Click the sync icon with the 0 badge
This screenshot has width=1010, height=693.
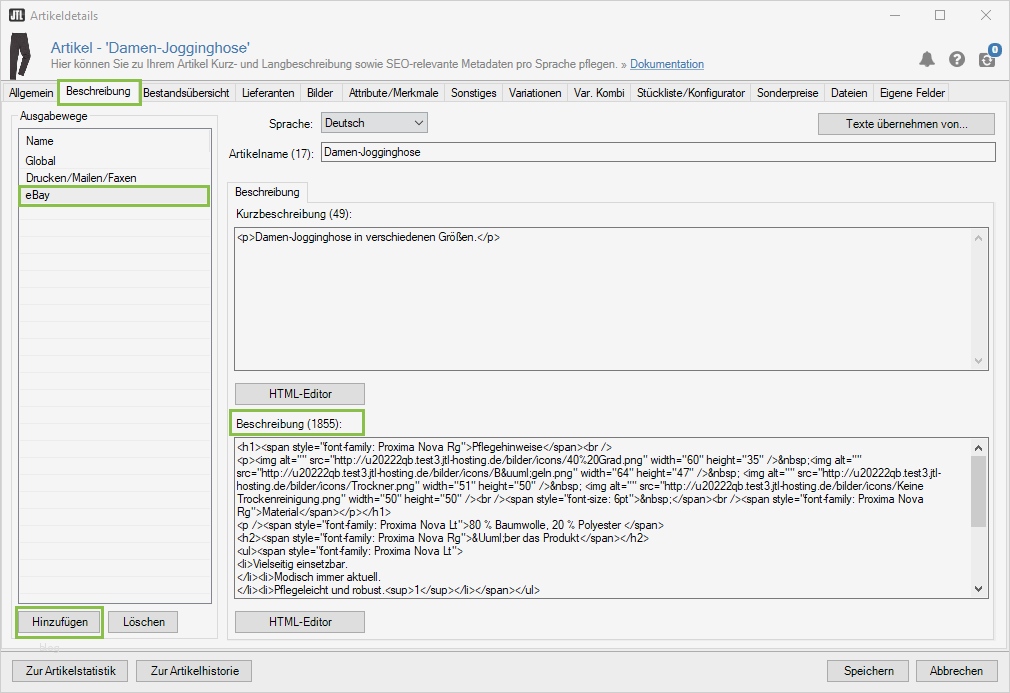[986, 60]
